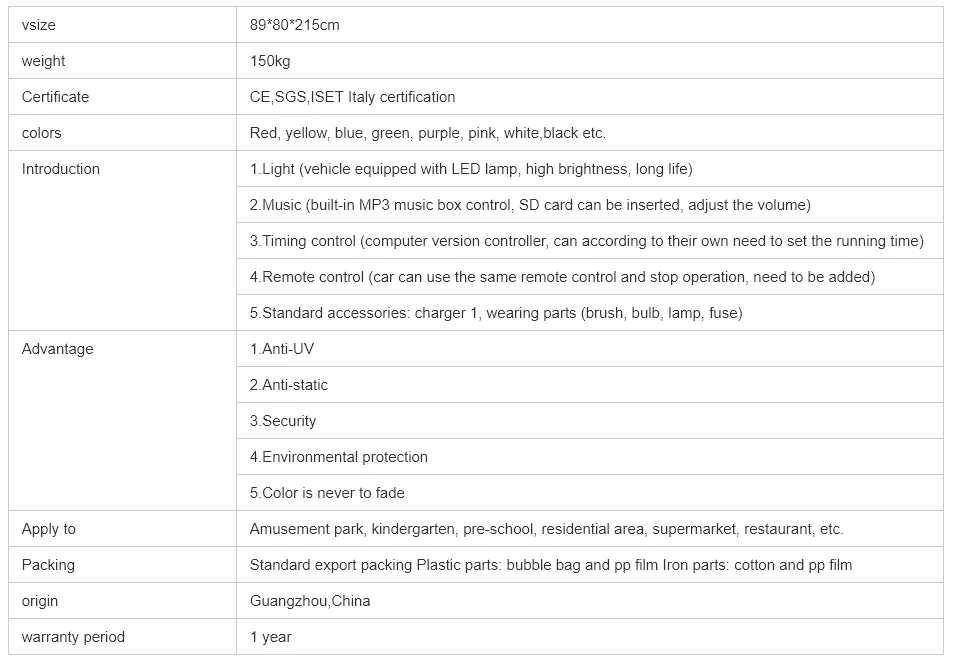Select the MP3 music box line
The height and width of the screenshot is (662, 955).
[530, 205]
